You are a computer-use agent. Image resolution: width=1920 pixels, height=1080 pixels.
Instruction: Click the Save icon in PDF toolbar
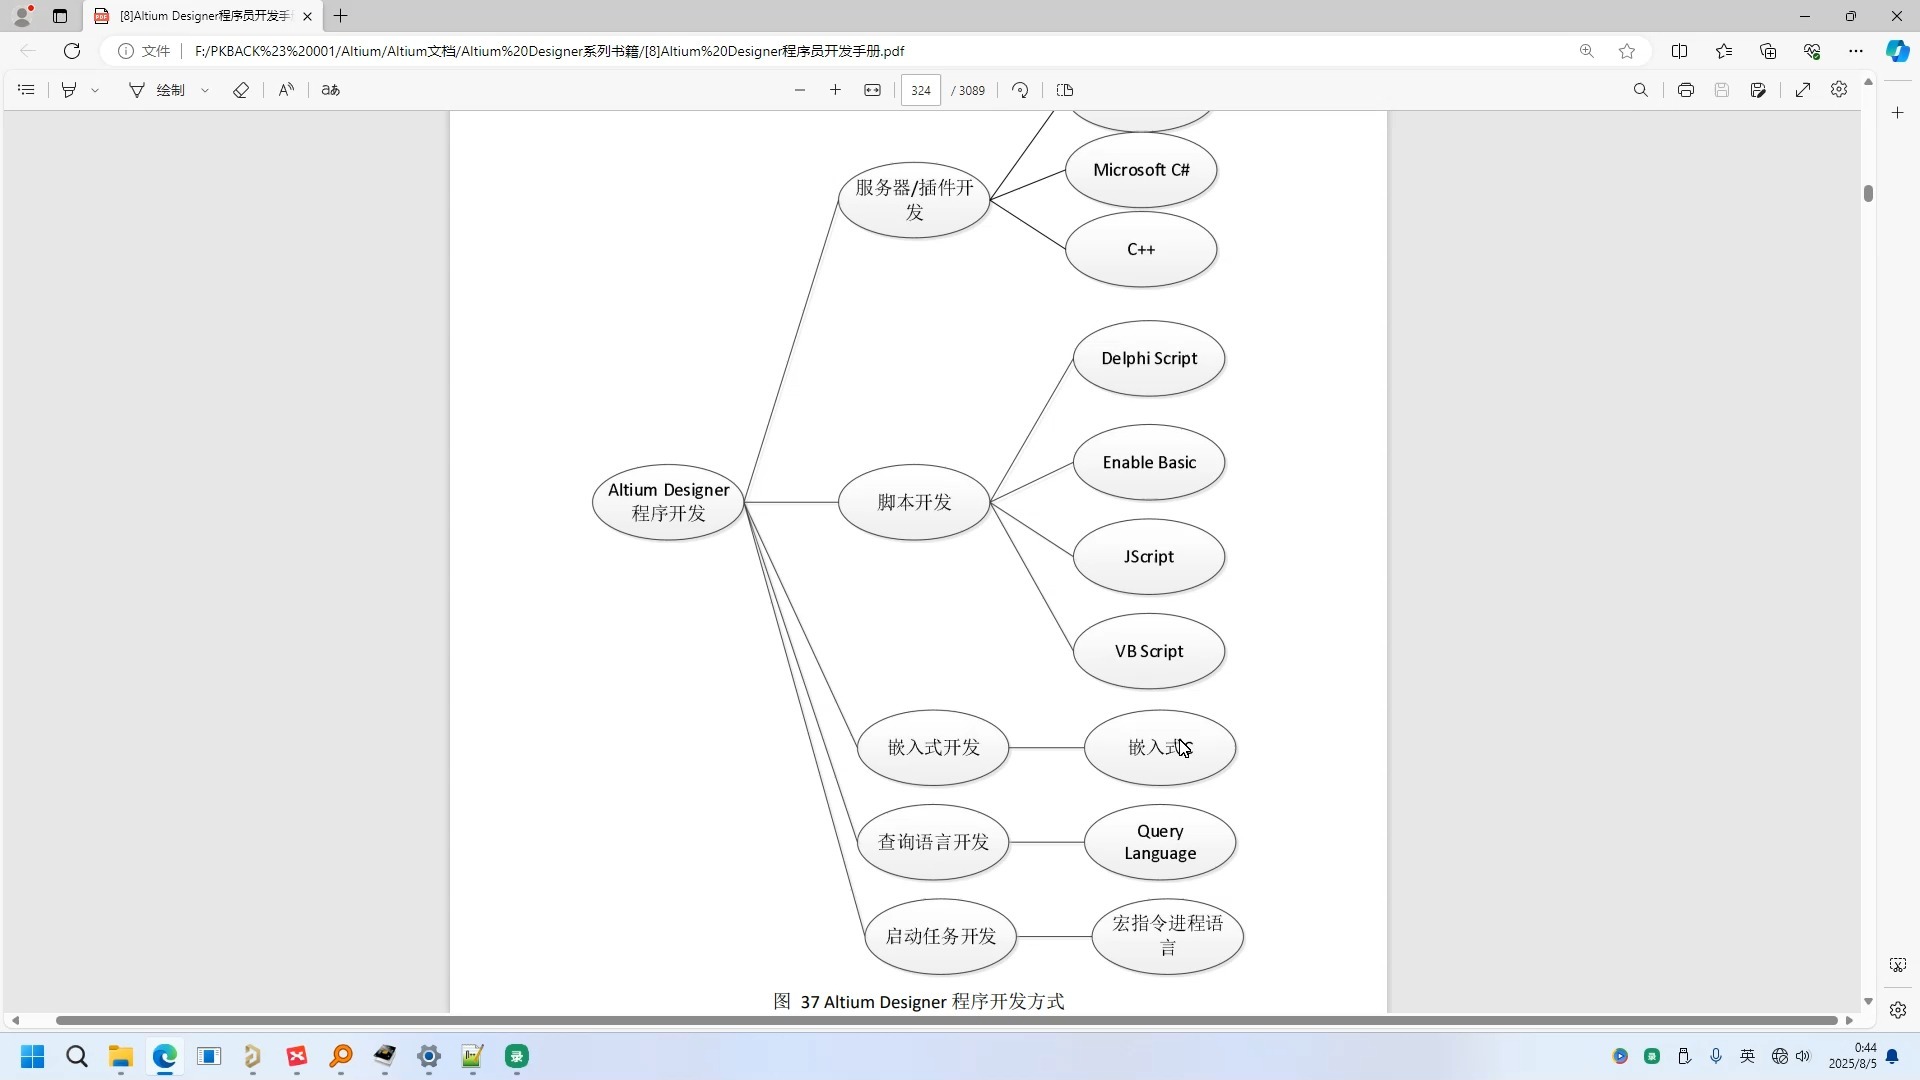[1722, 90]
